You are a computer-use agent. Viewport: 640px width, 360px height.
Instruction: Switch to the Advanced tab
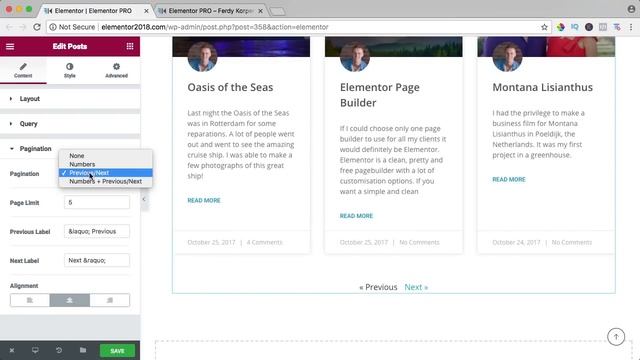(x=116, y=71)
